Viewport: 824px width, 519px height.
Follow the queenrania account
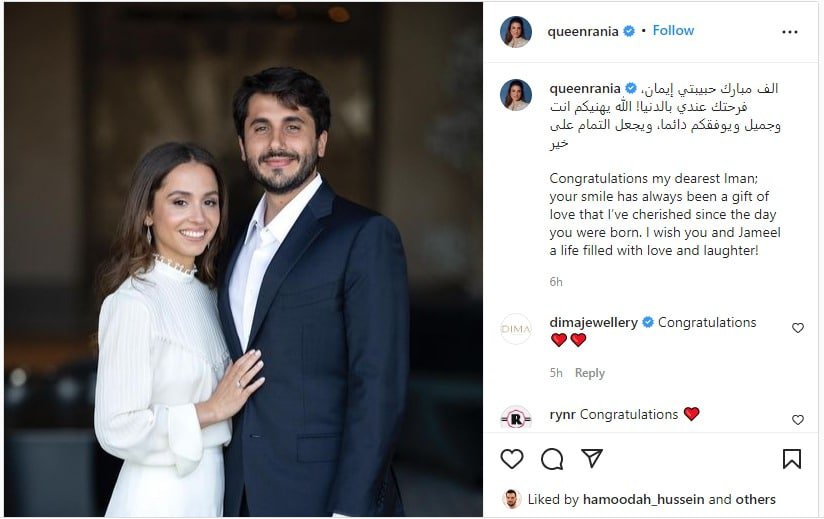click(673, 31)
